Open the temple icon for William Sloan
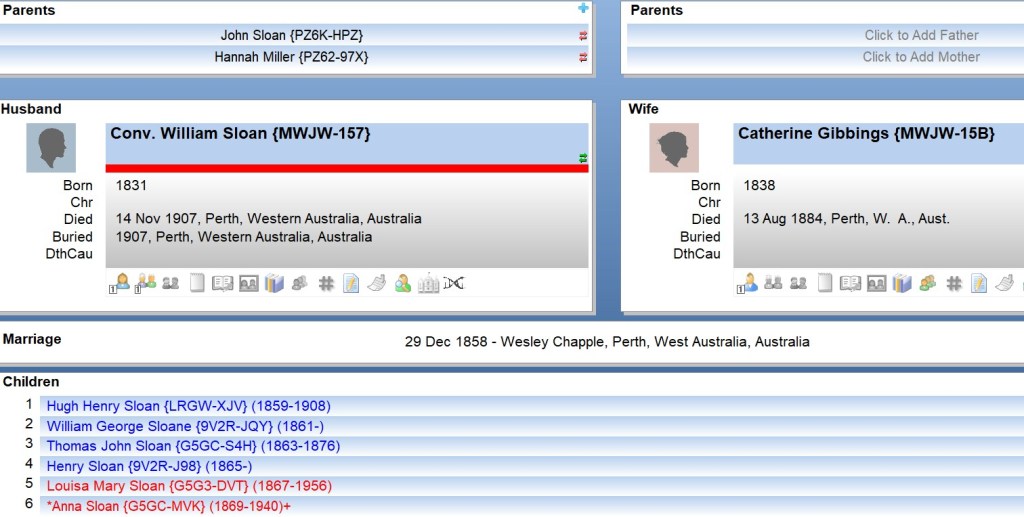This screenshot has height=517, width=1024. (428, 284)
